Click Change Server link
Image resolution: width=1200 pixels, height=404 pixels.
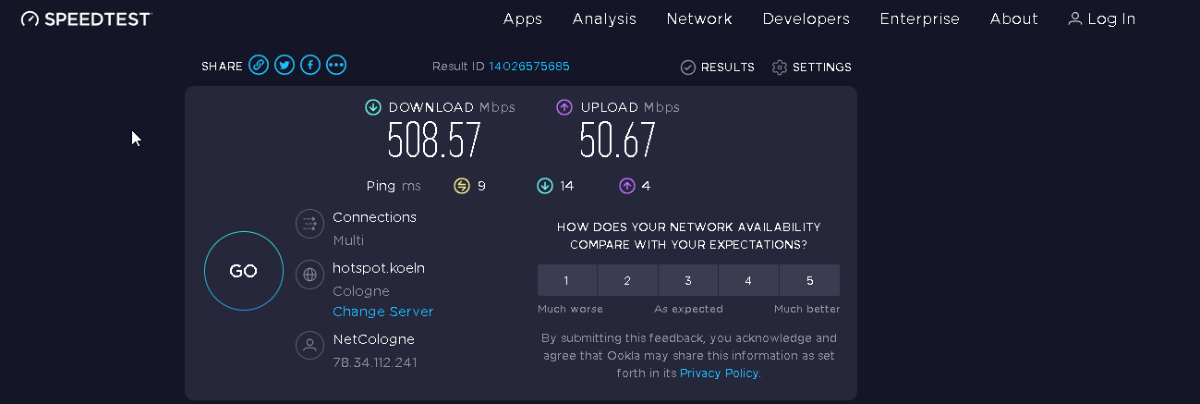pyautogui.click(x=383, y=311)
